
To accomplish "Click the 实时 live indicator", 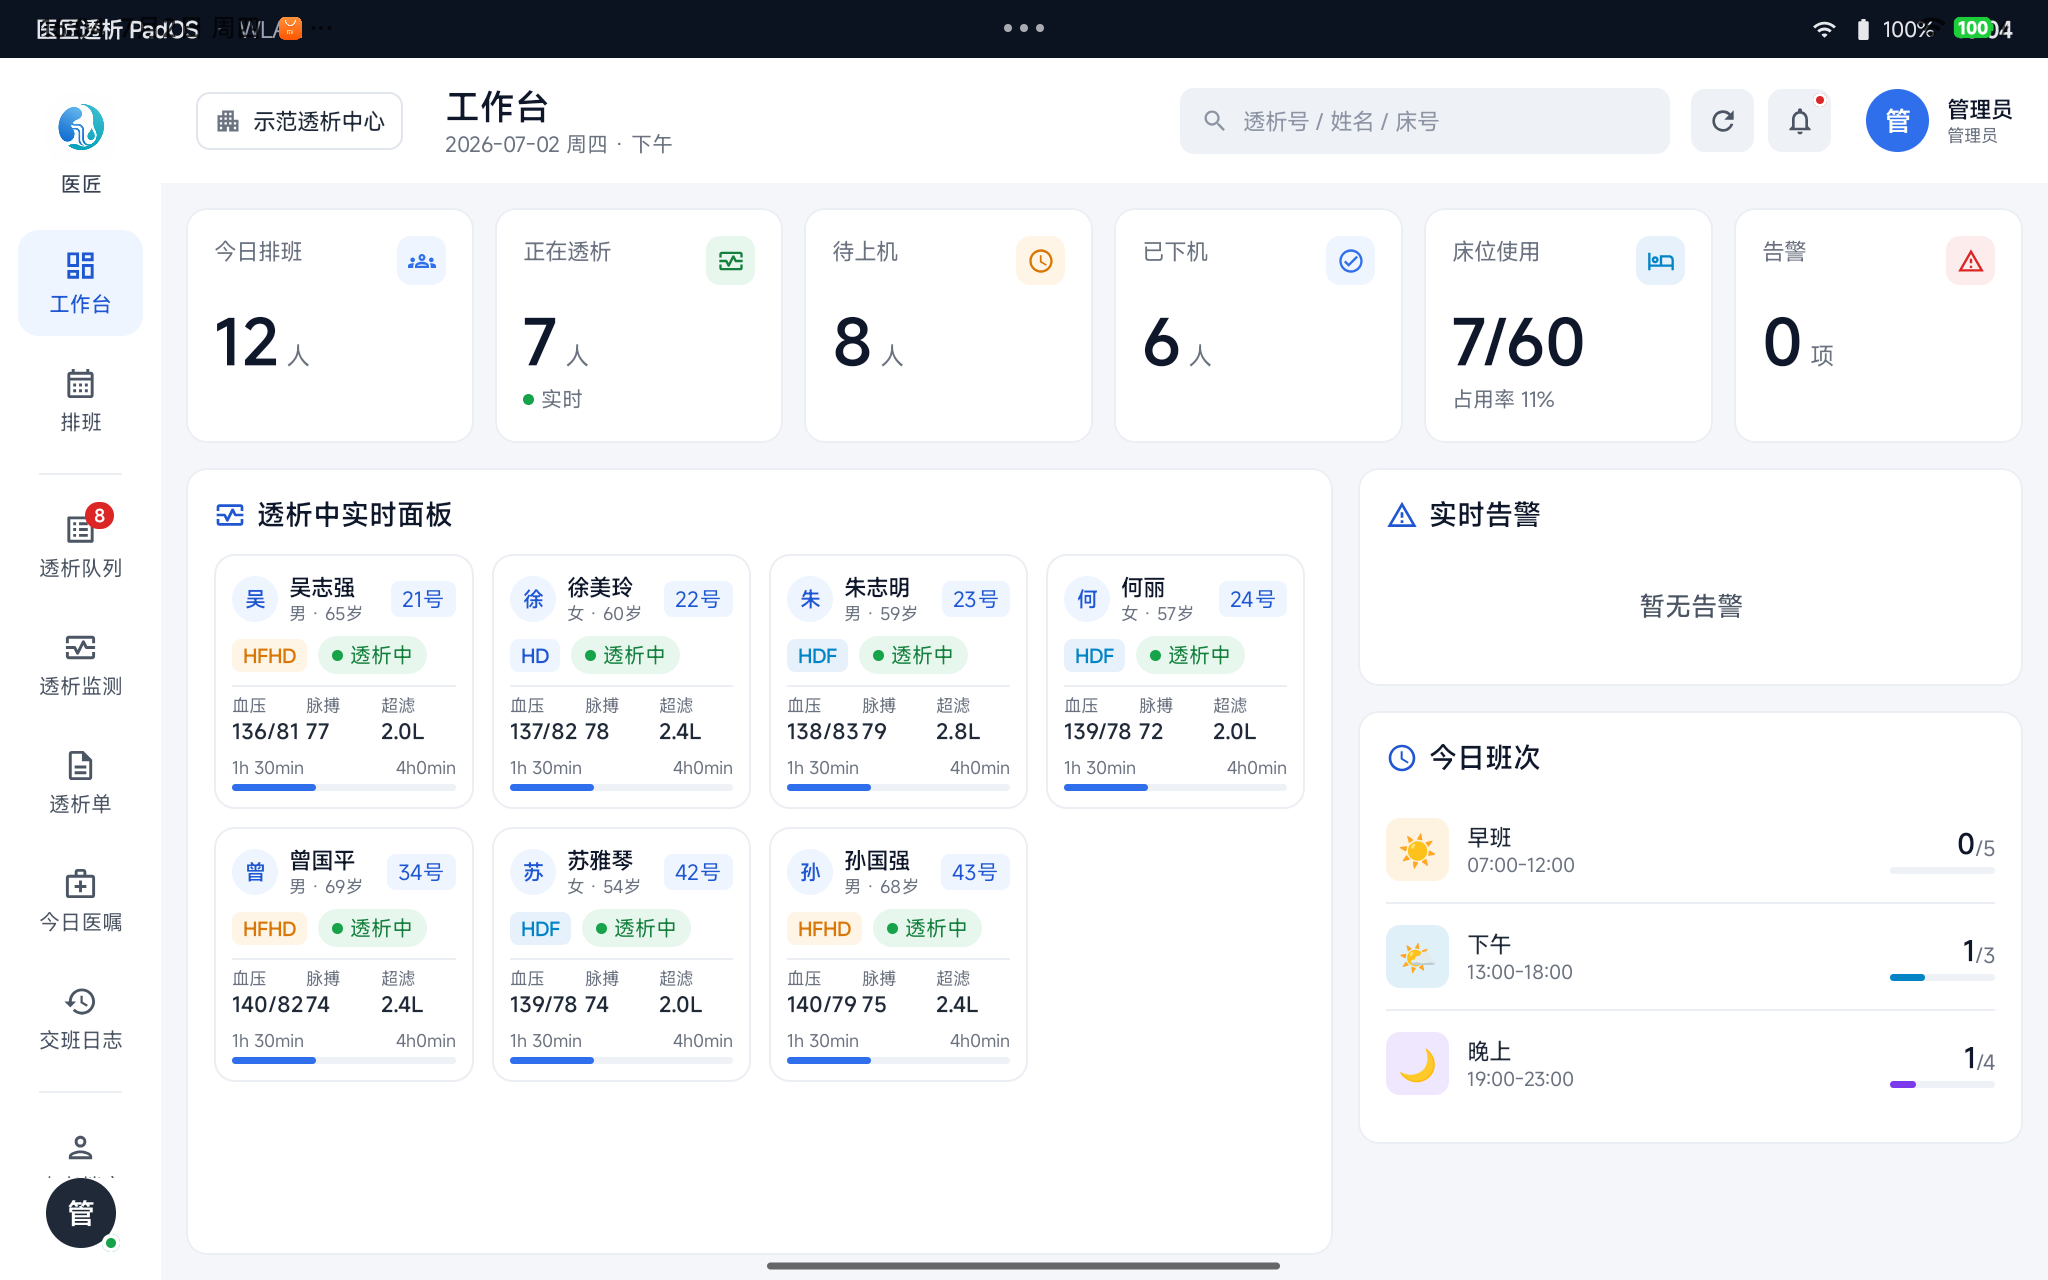I will (x=553, y=400).
